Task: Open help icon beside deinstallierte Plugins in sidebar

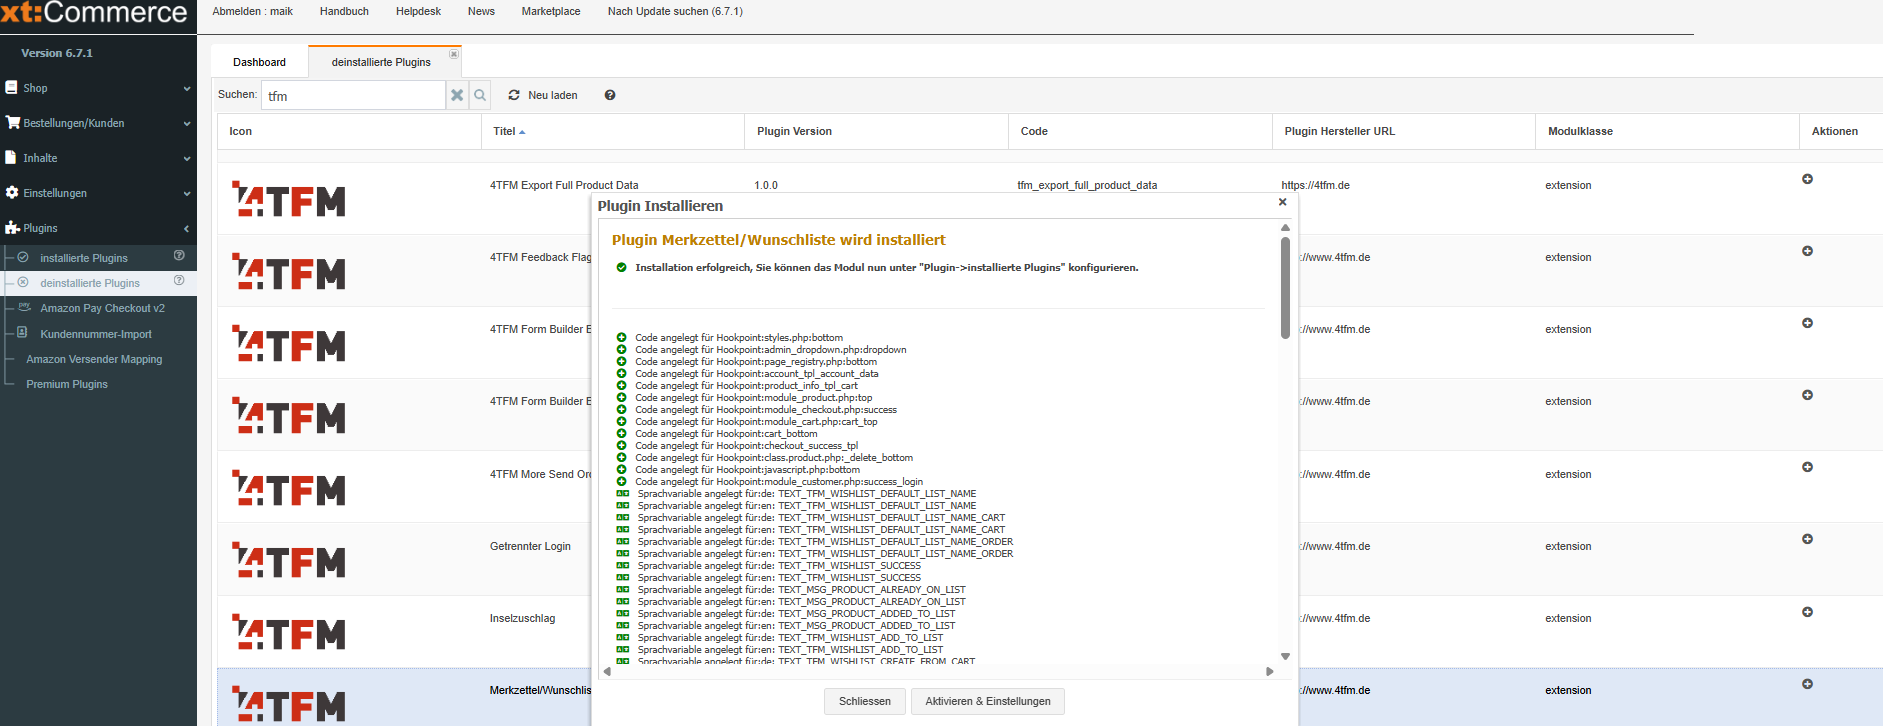Action: pos(179,281)
